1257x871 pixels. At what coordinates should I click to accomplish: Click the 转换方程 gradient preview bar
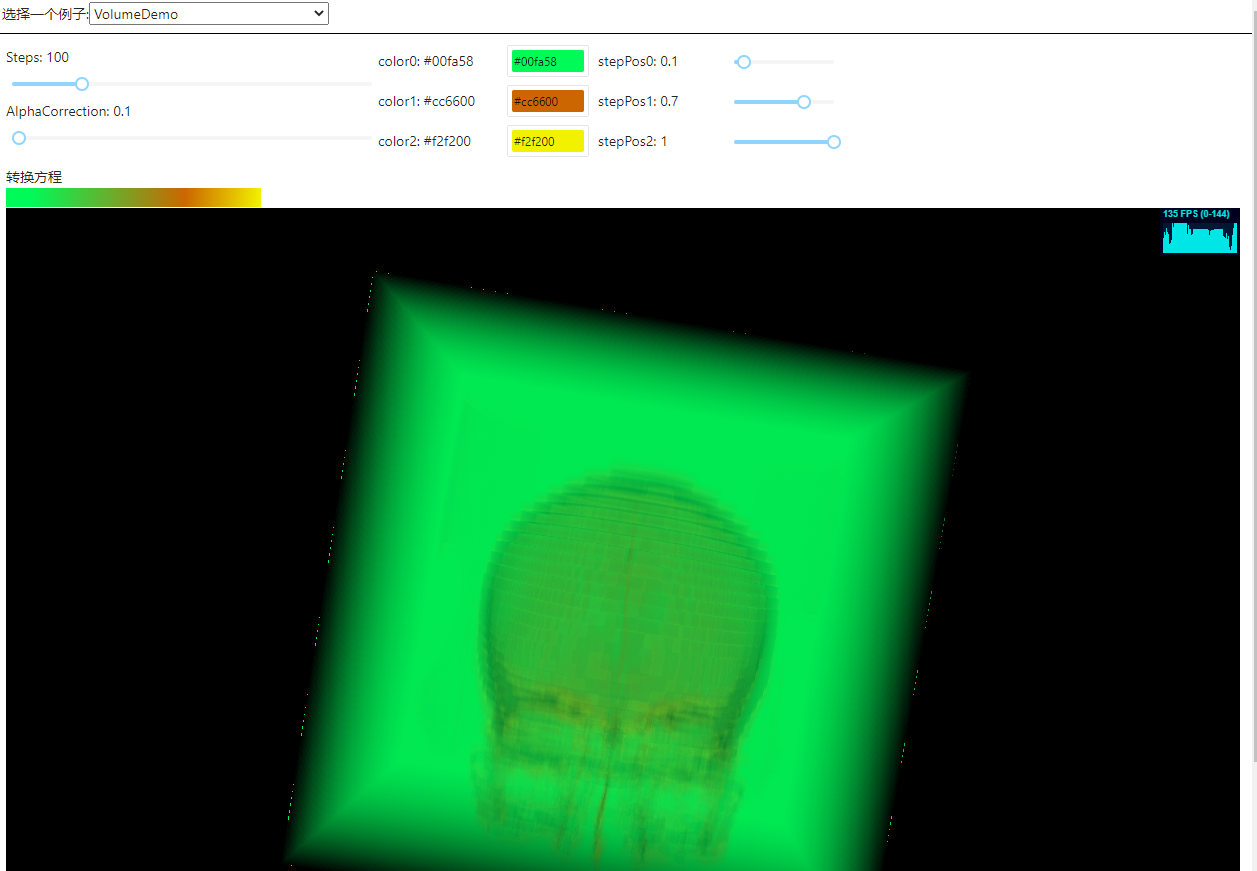133,197
